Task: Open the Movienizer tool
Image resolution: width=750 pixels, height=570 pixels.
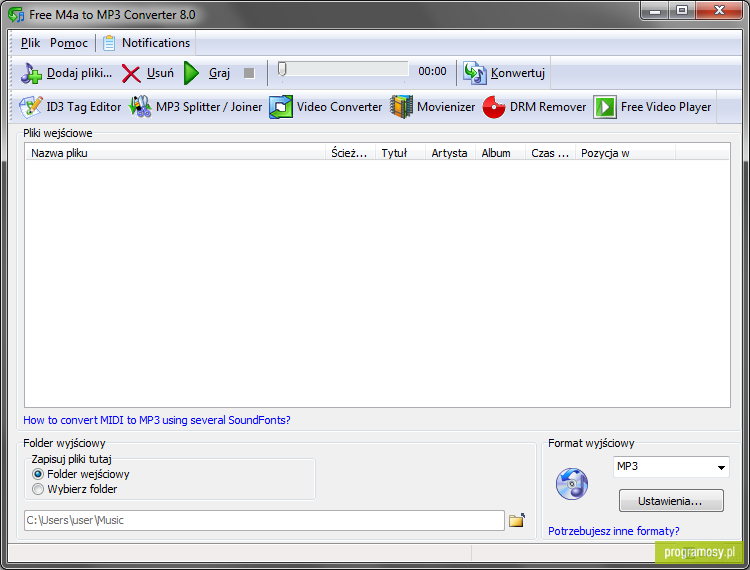Action: (432, 107)
